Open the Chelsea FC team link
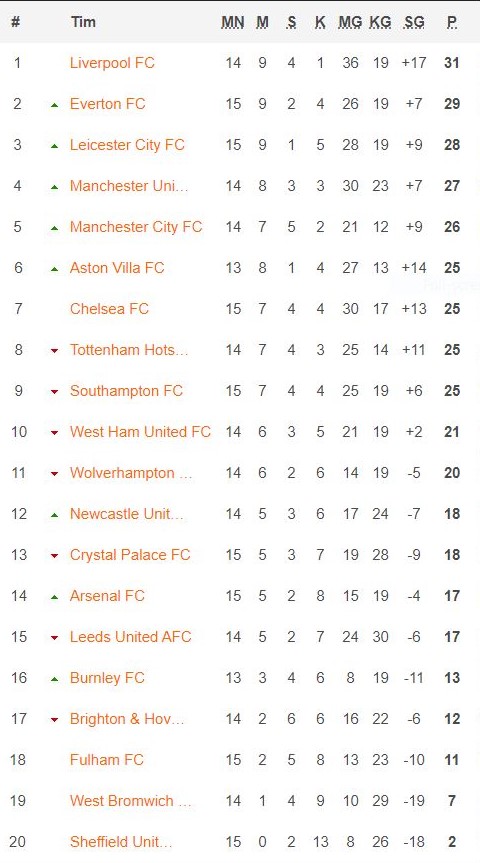Screen dimensions: 480x863 click(x=109, y=309)
